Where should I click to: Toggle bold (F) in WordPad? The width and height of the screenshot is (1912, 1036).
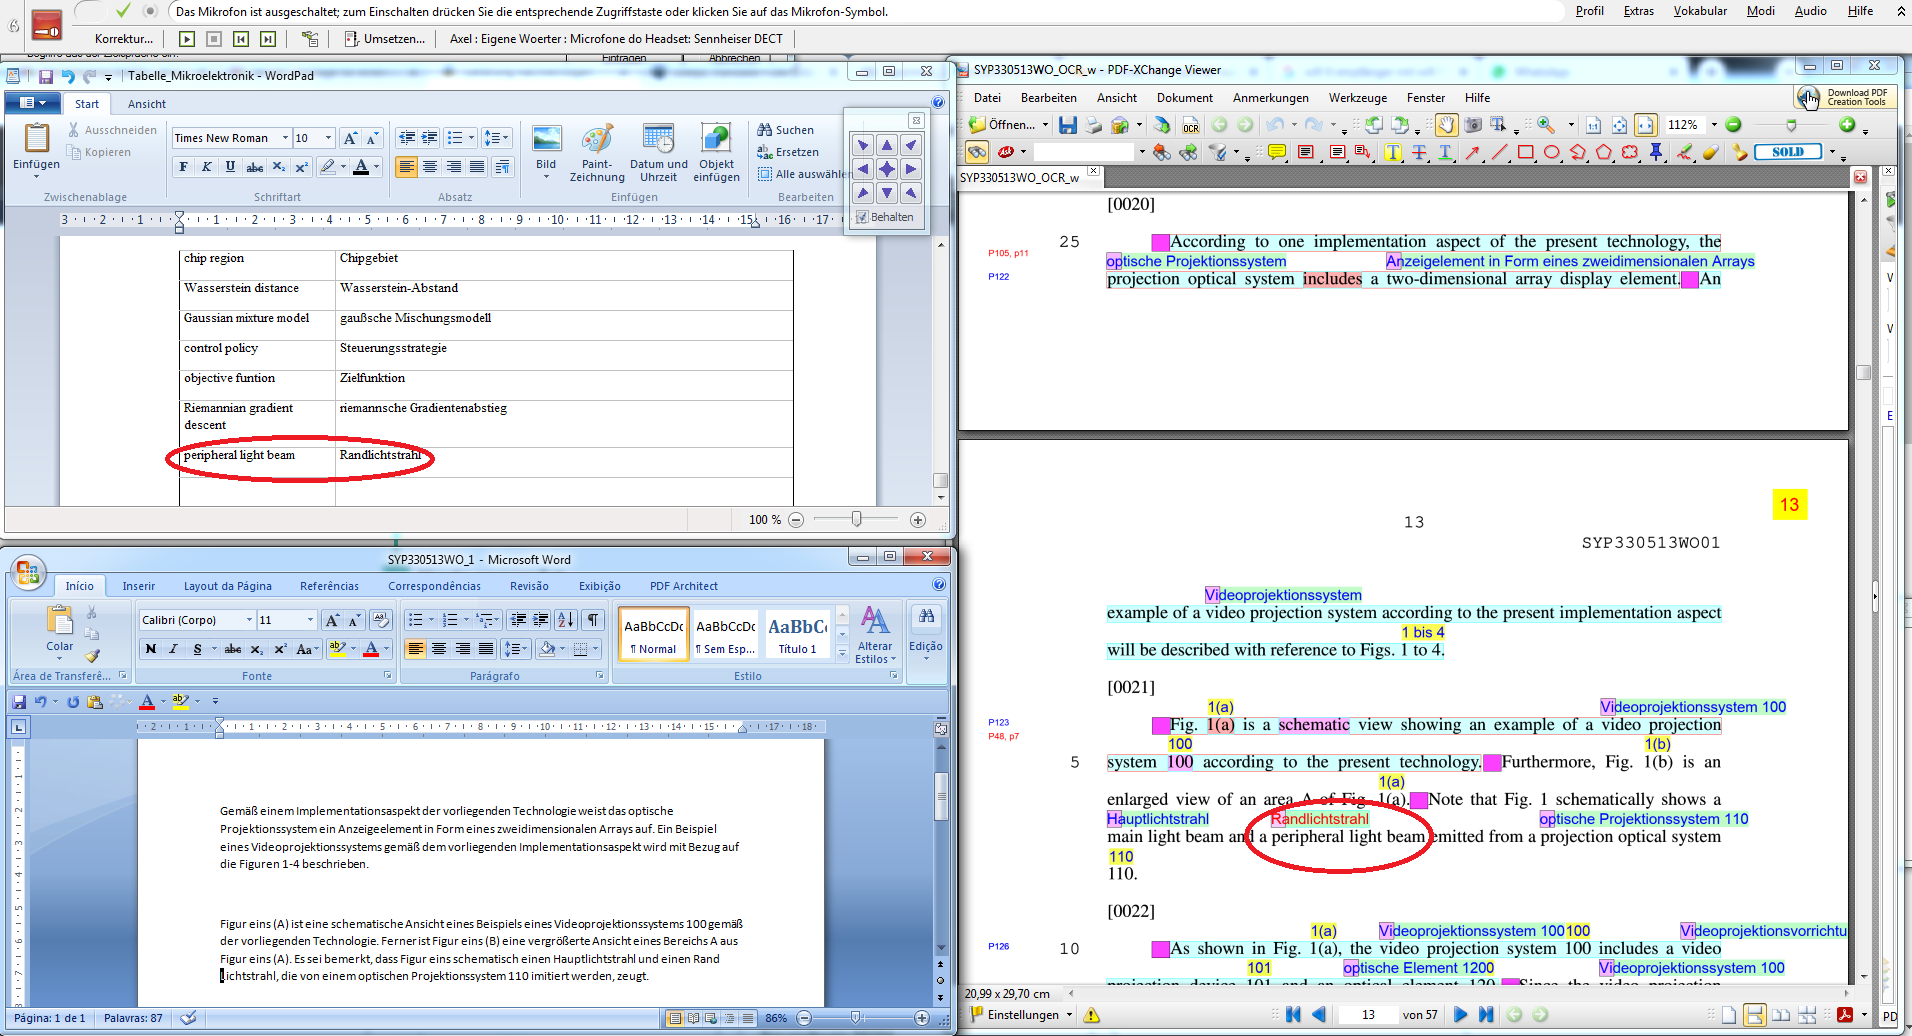pos(183,167)
